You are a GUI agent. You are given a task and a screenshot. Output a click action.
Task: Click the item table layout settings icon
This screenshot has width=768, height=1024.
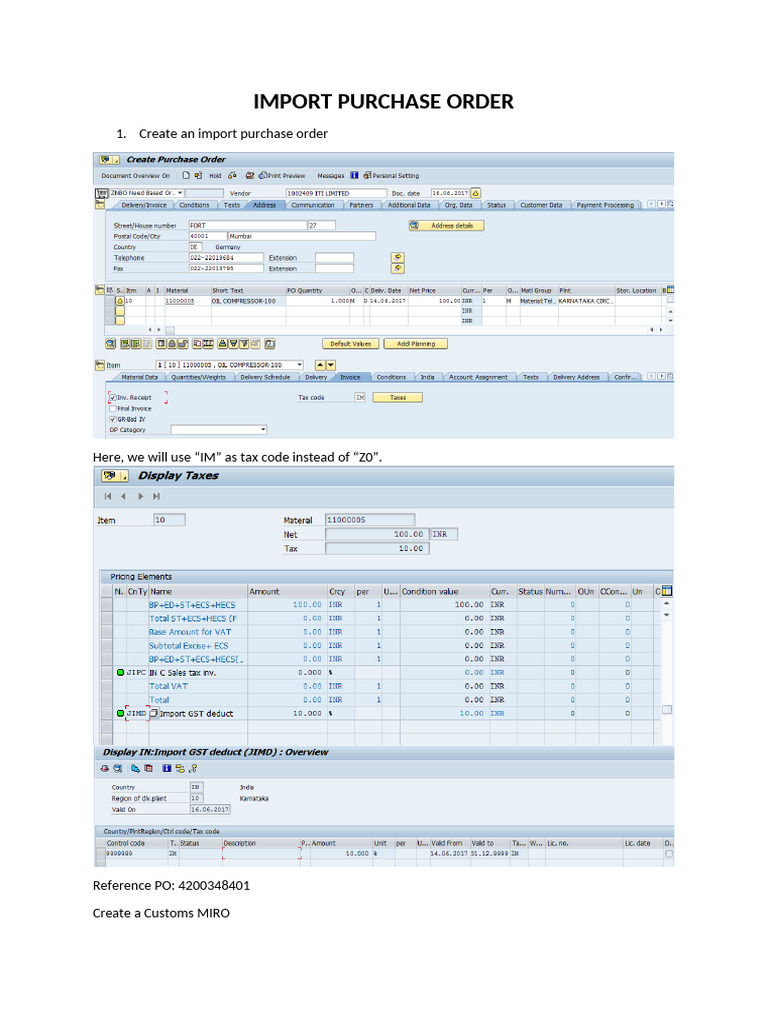pos(669,289)
